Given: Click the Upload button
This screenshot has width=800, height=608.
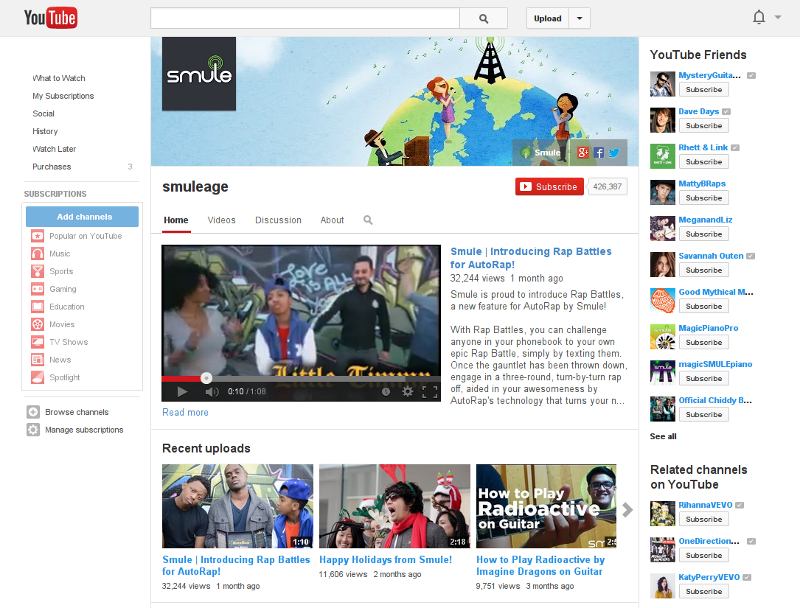Looking at the screenshot, I should [x=547, y=18].
